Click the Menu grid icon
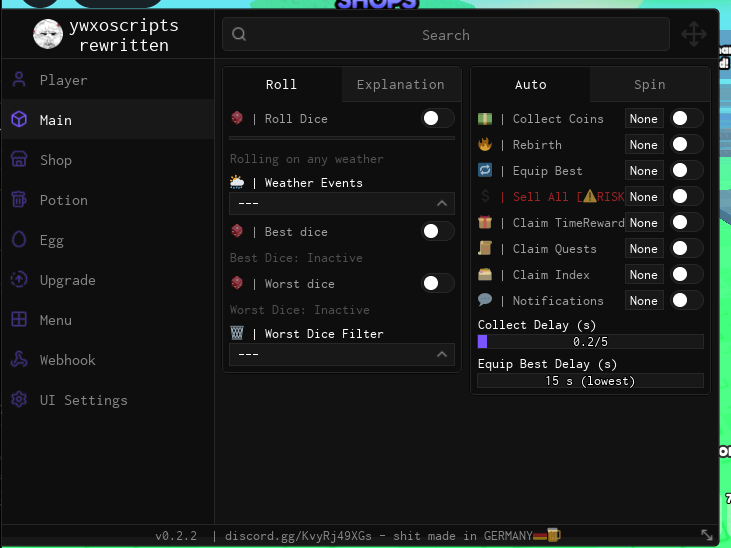731x548 pixels. pos(19,319)
